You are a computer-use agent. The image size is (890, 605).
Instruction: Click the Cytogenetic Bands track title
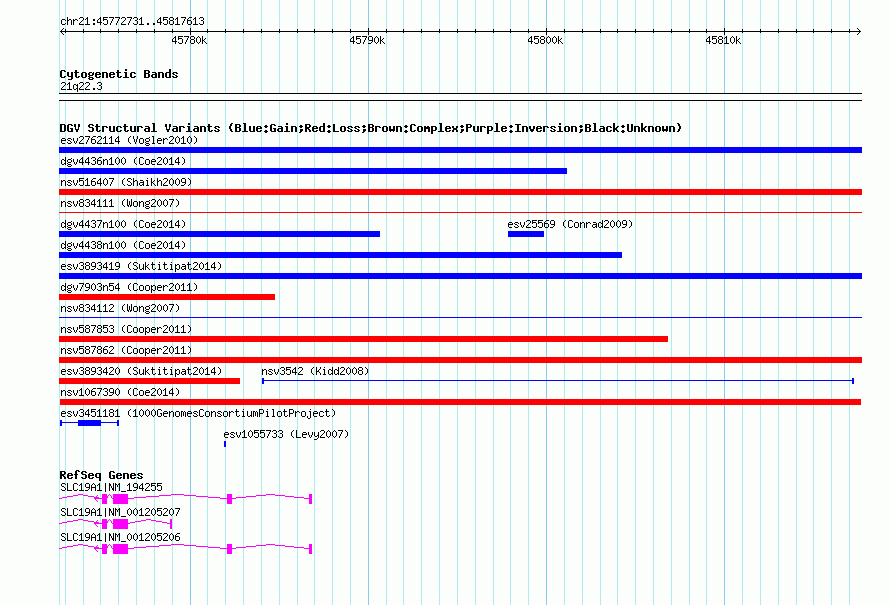tap(119, 74)
